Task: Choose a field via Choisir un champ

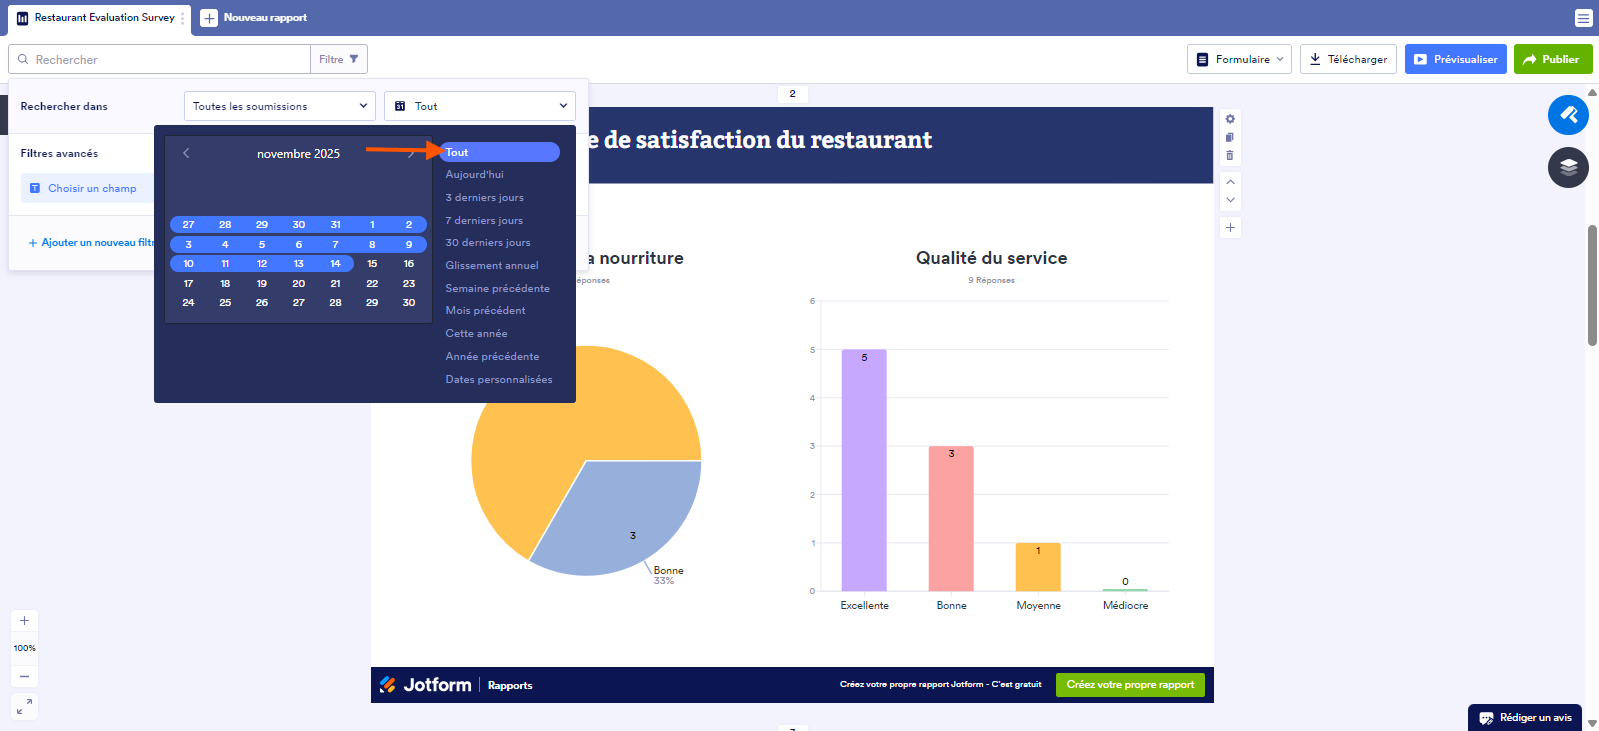Action: tap(88, 188)
